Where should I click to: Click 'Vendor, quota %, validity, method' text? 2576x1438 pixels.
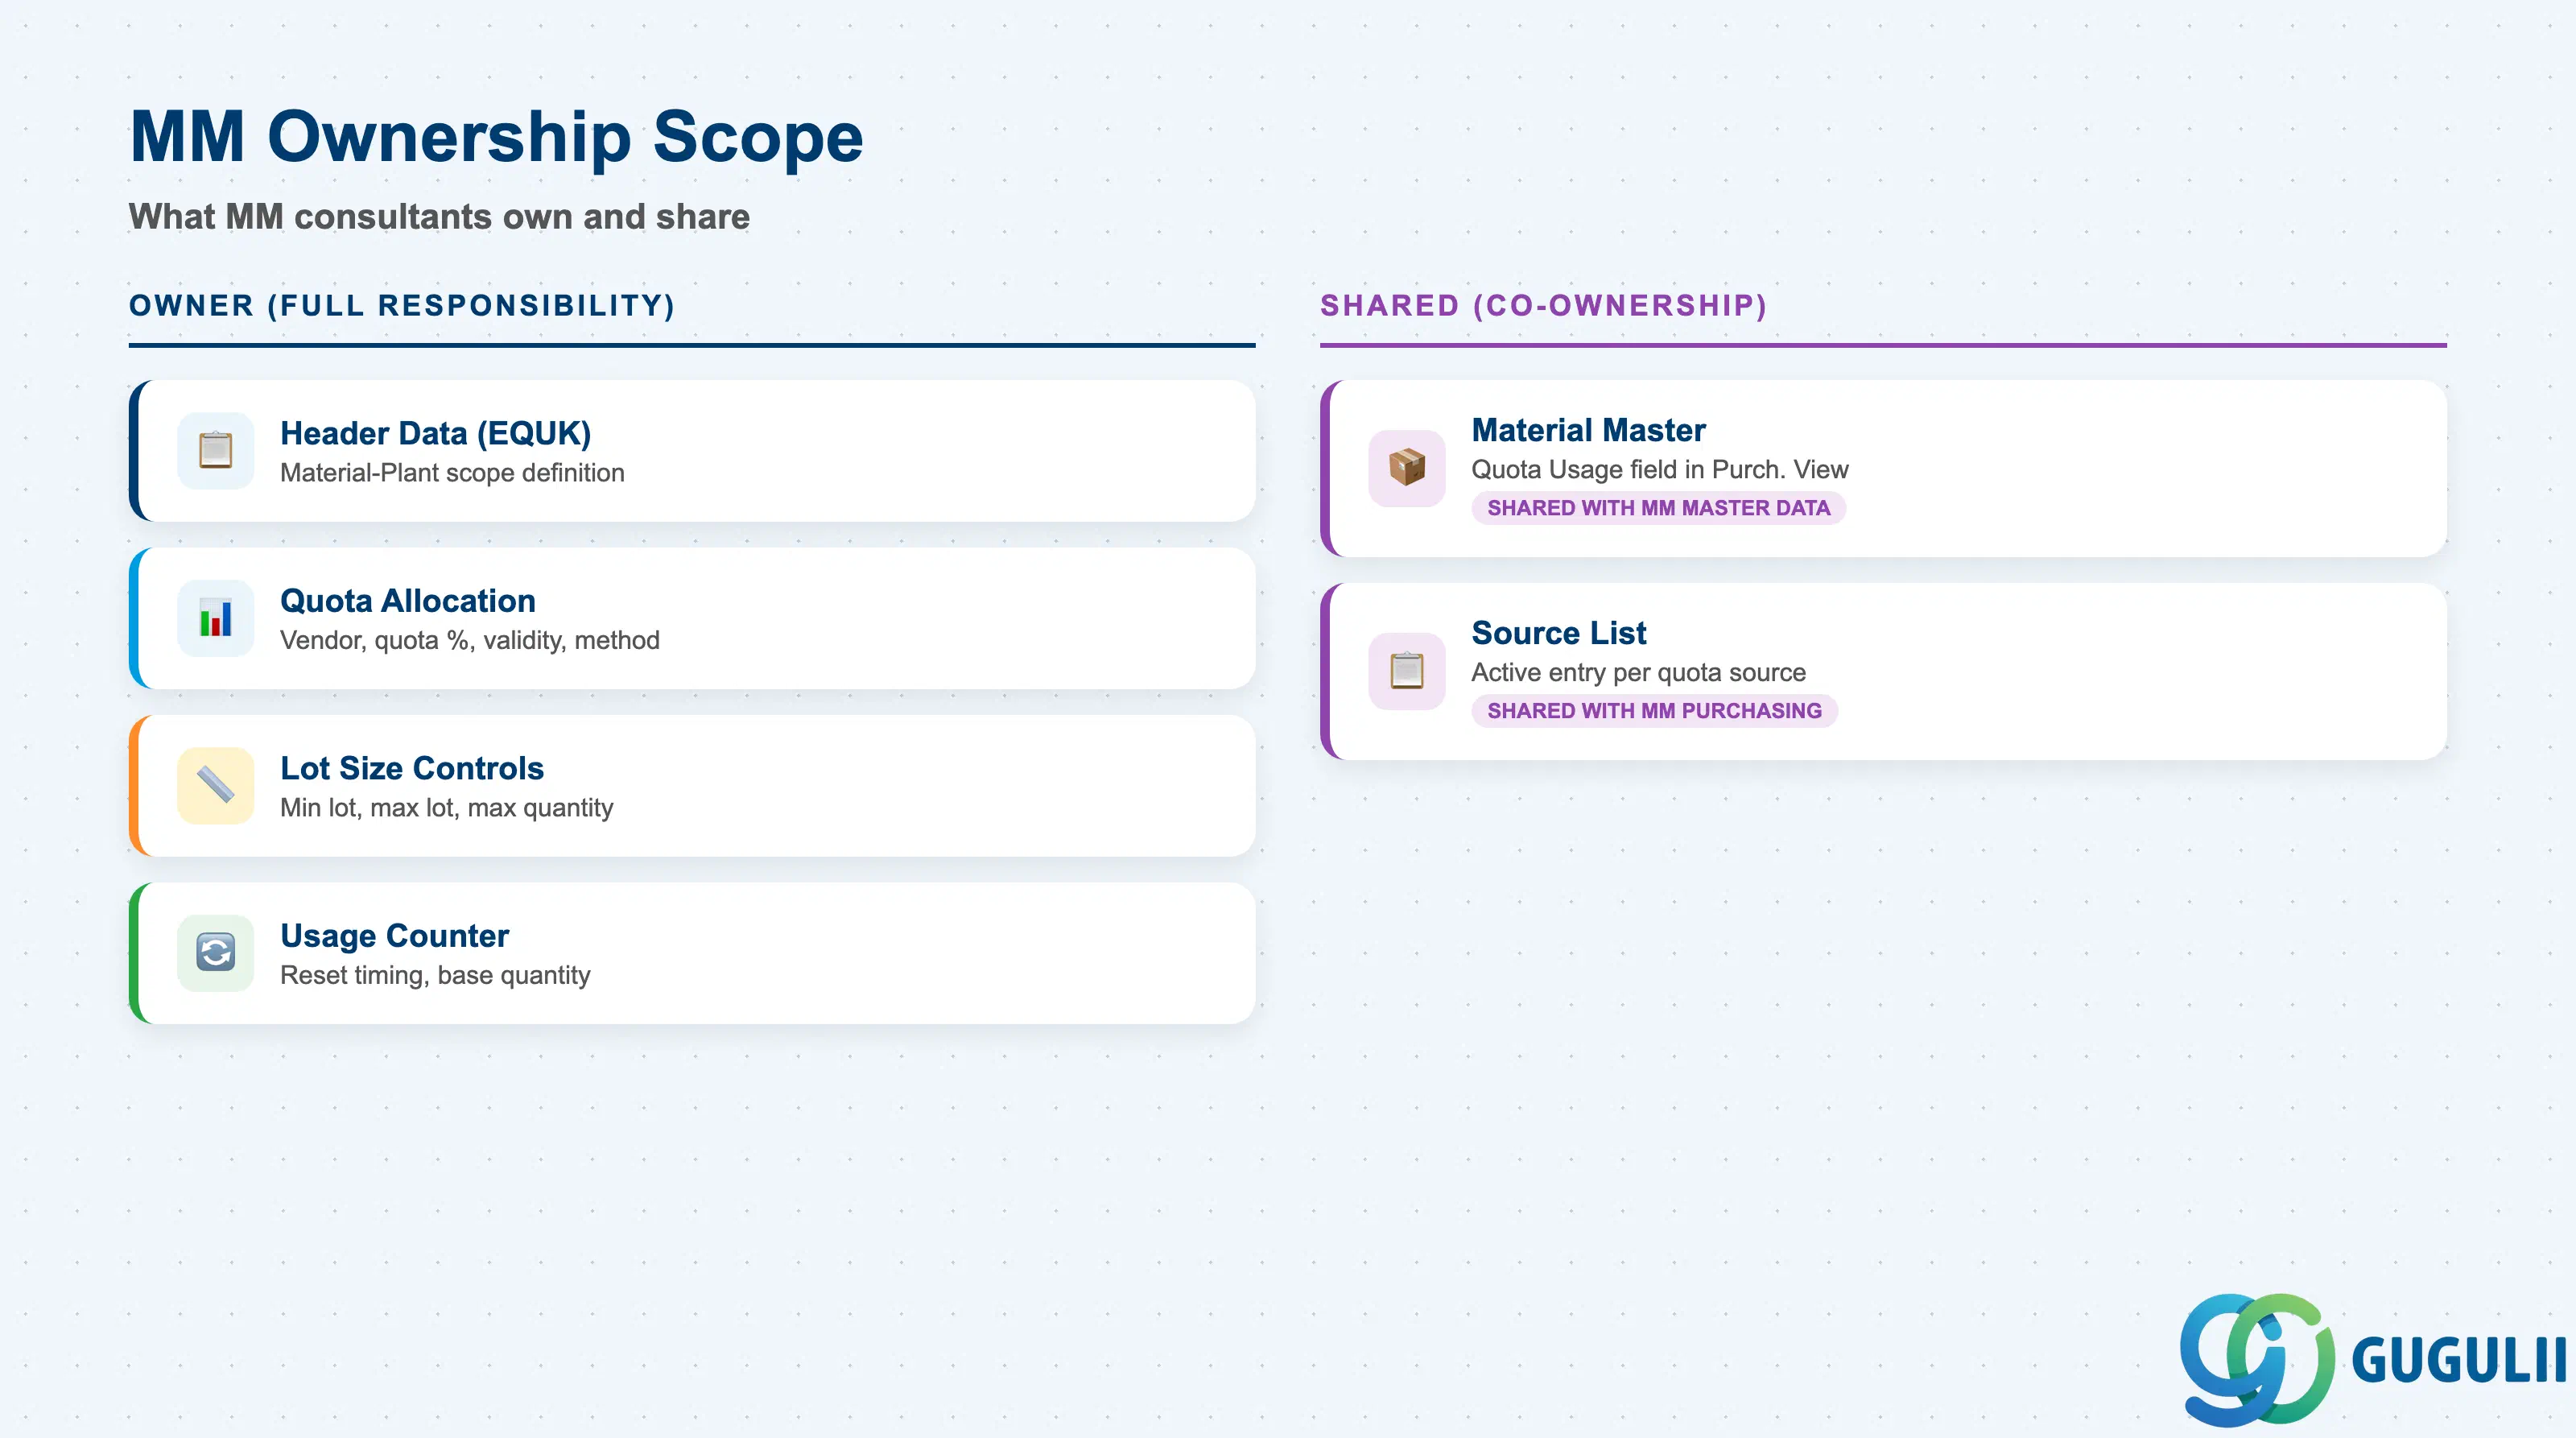point(470,640)
